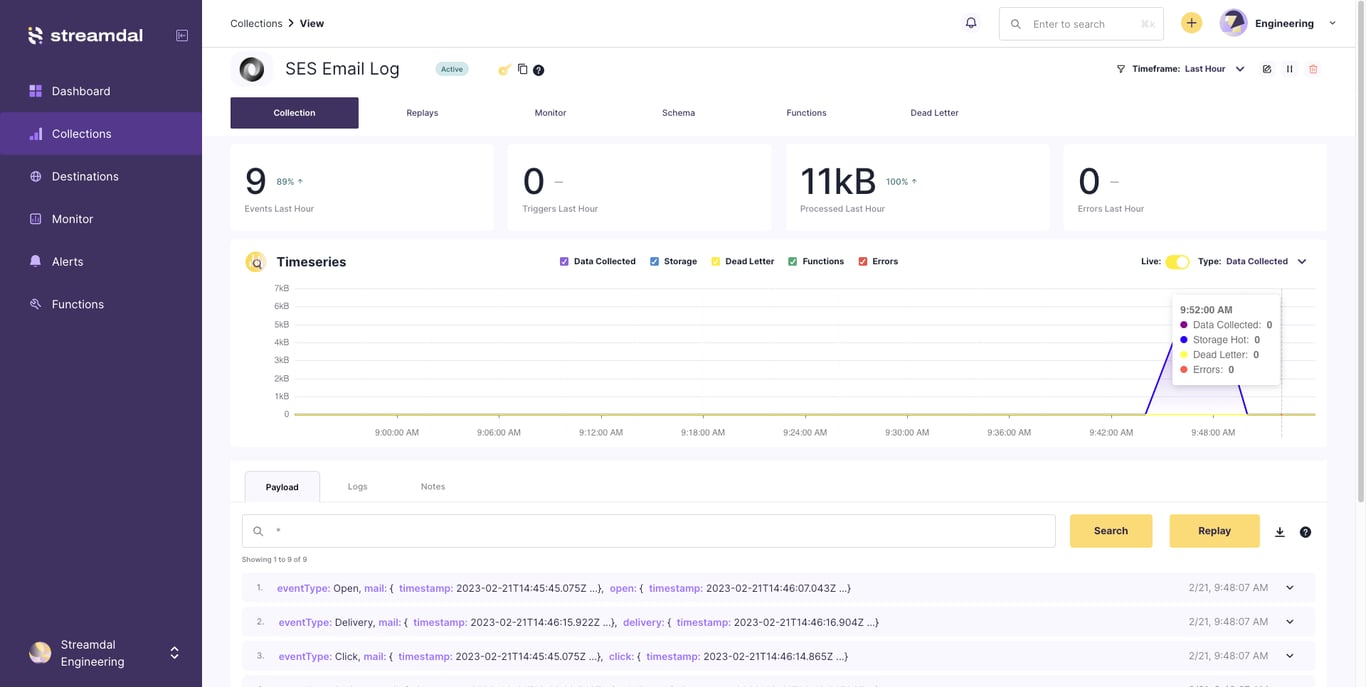The image size is (1366, 687).
Task: Collapse the sidebar panel icon
Action: tap(182, 35)
